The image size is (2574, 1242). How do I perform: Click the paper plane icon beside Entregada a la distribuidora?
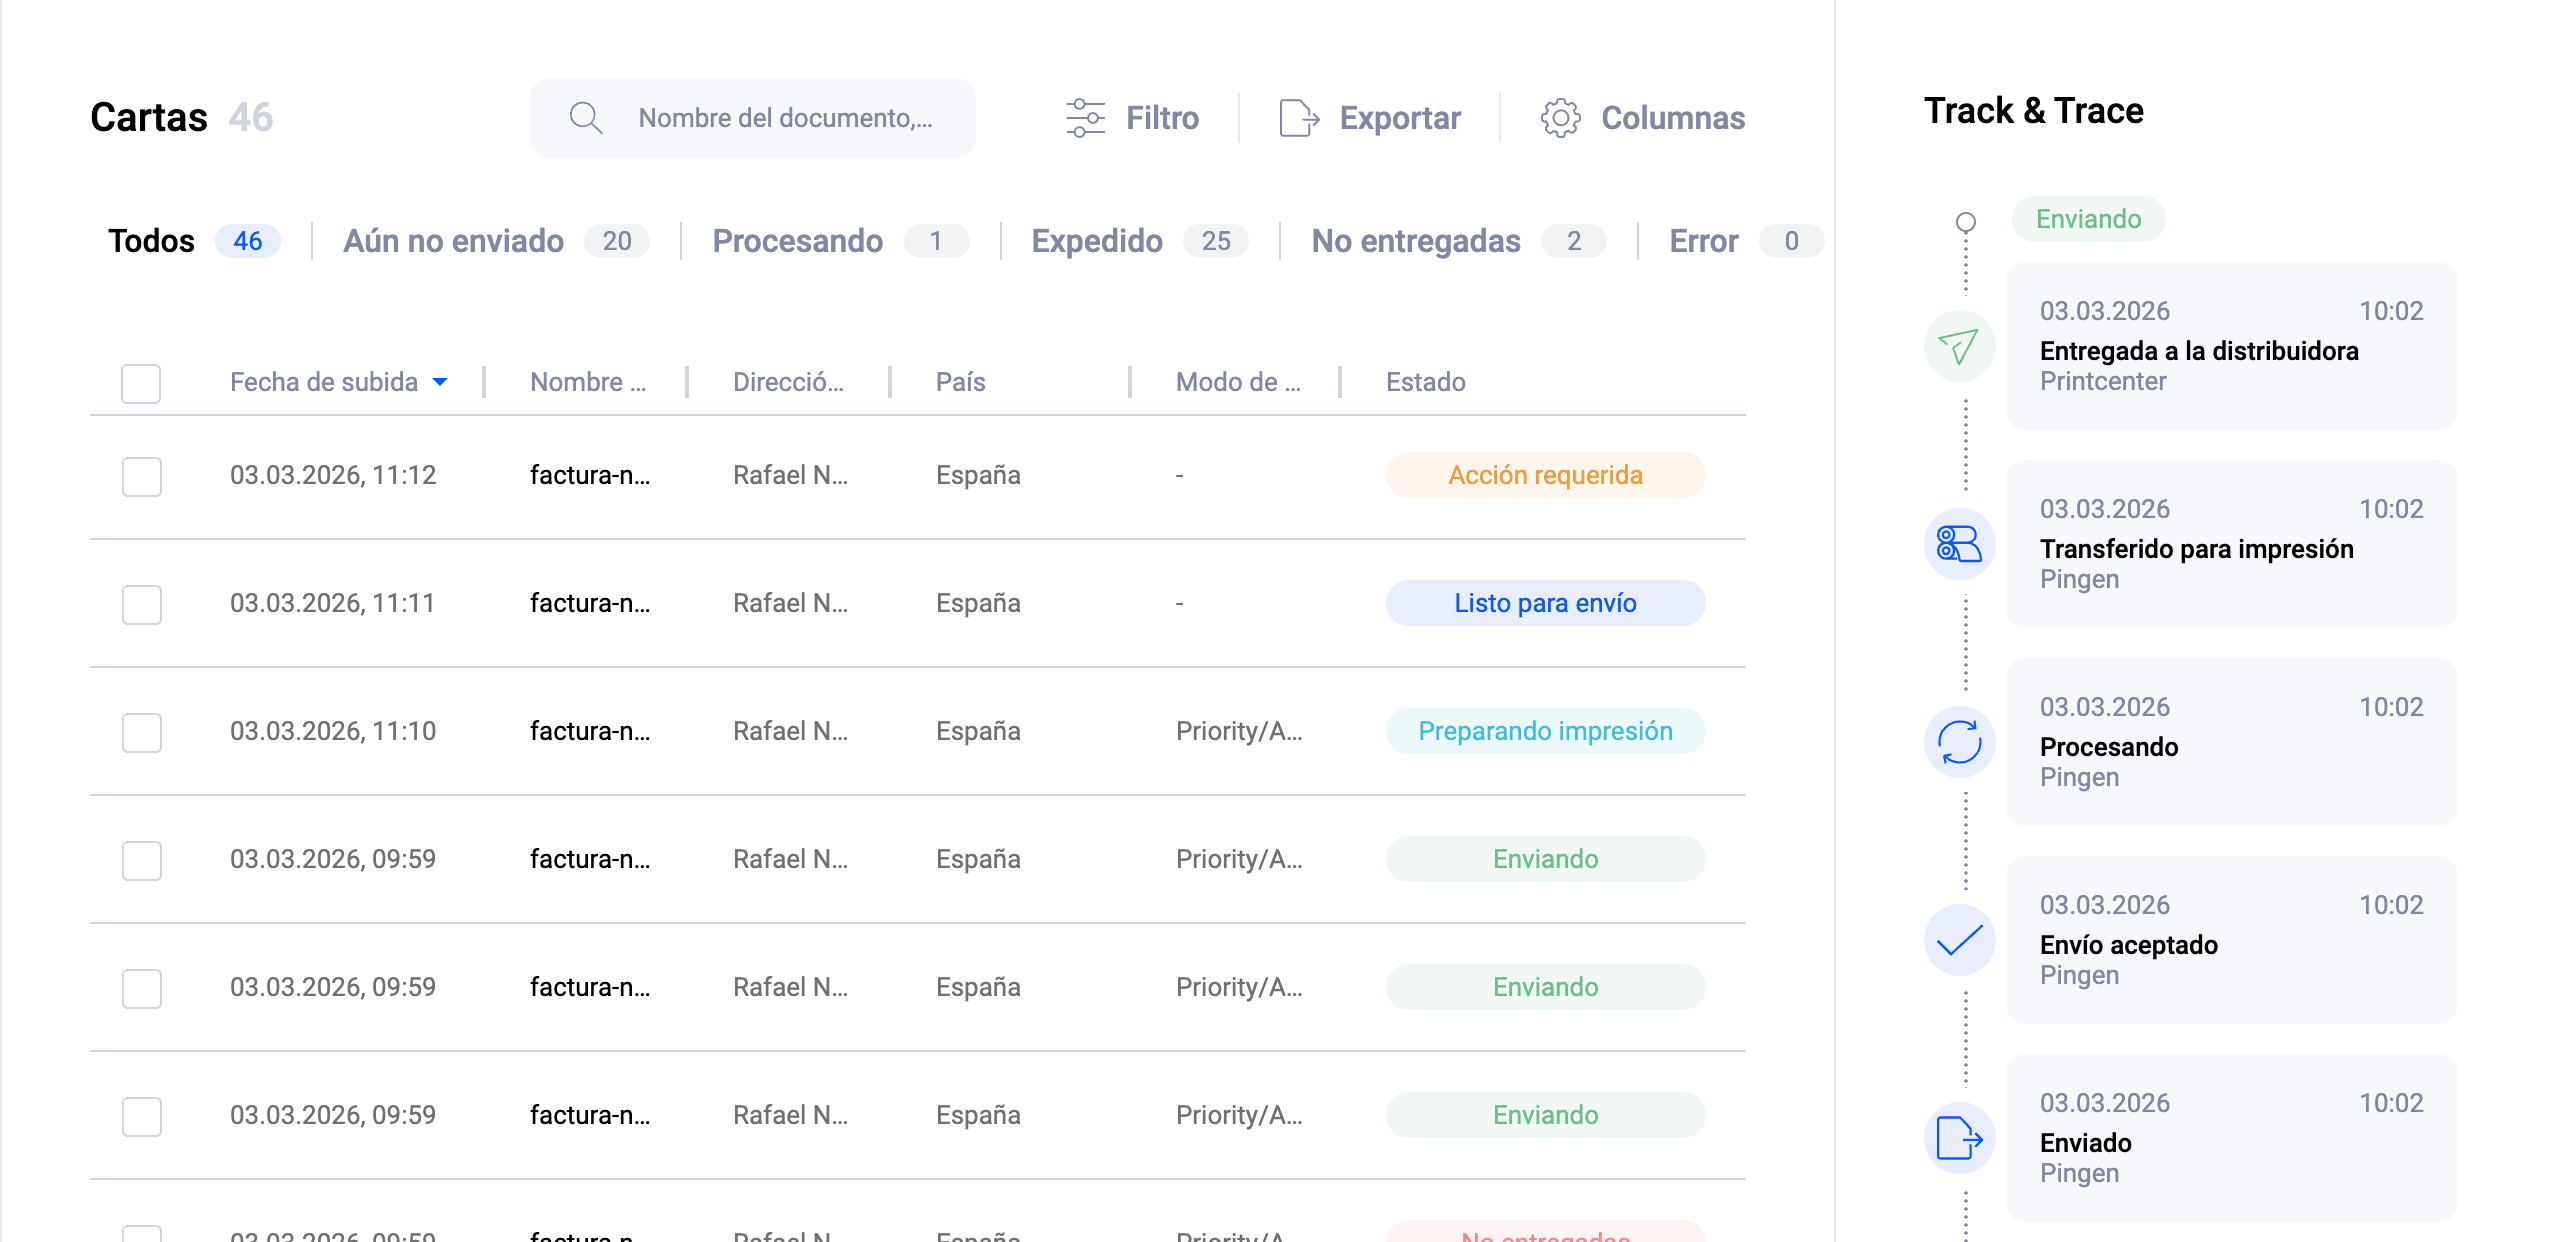[1958, 347]
